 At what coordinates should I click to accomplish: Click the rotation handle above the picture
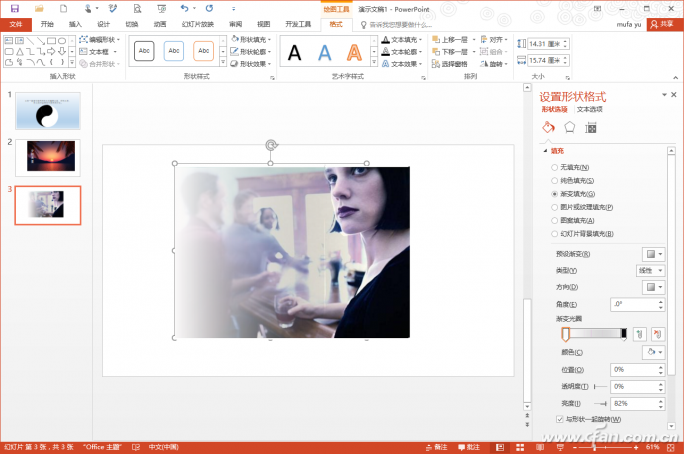[x=270, y=145]
